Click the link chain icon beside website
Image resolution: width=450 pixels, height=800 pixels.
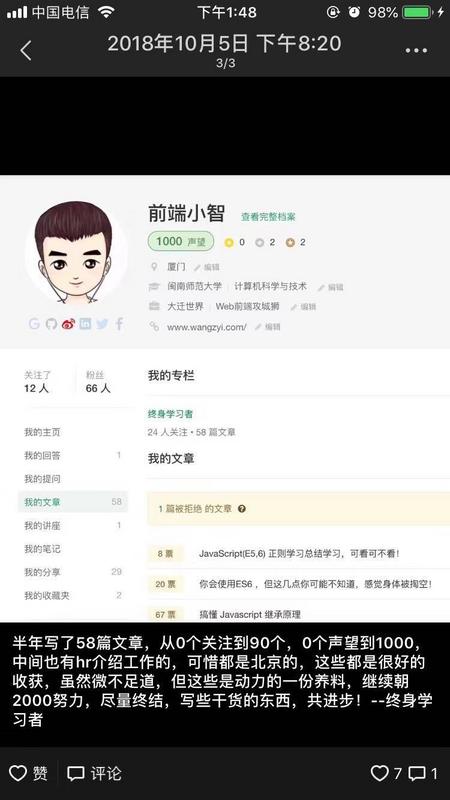154,327
